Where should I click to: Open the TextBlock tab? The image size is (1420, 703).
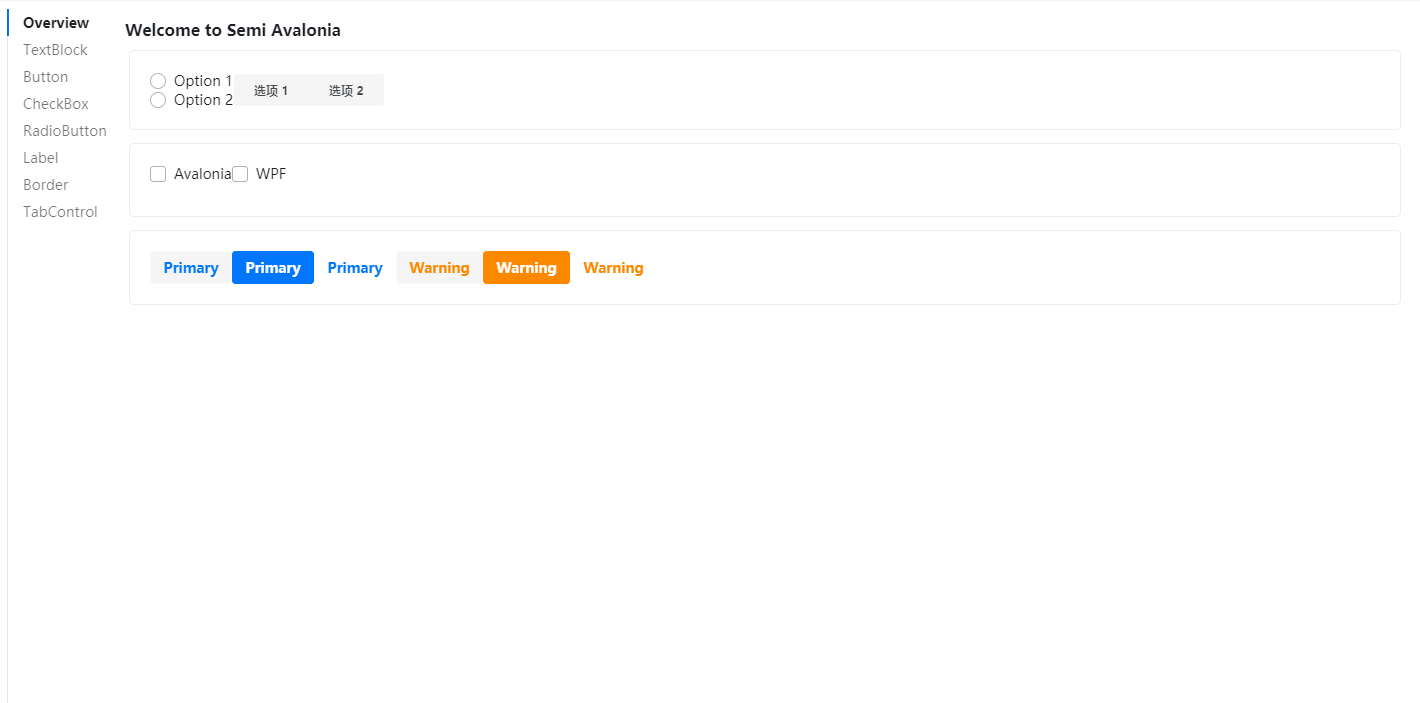55,50
